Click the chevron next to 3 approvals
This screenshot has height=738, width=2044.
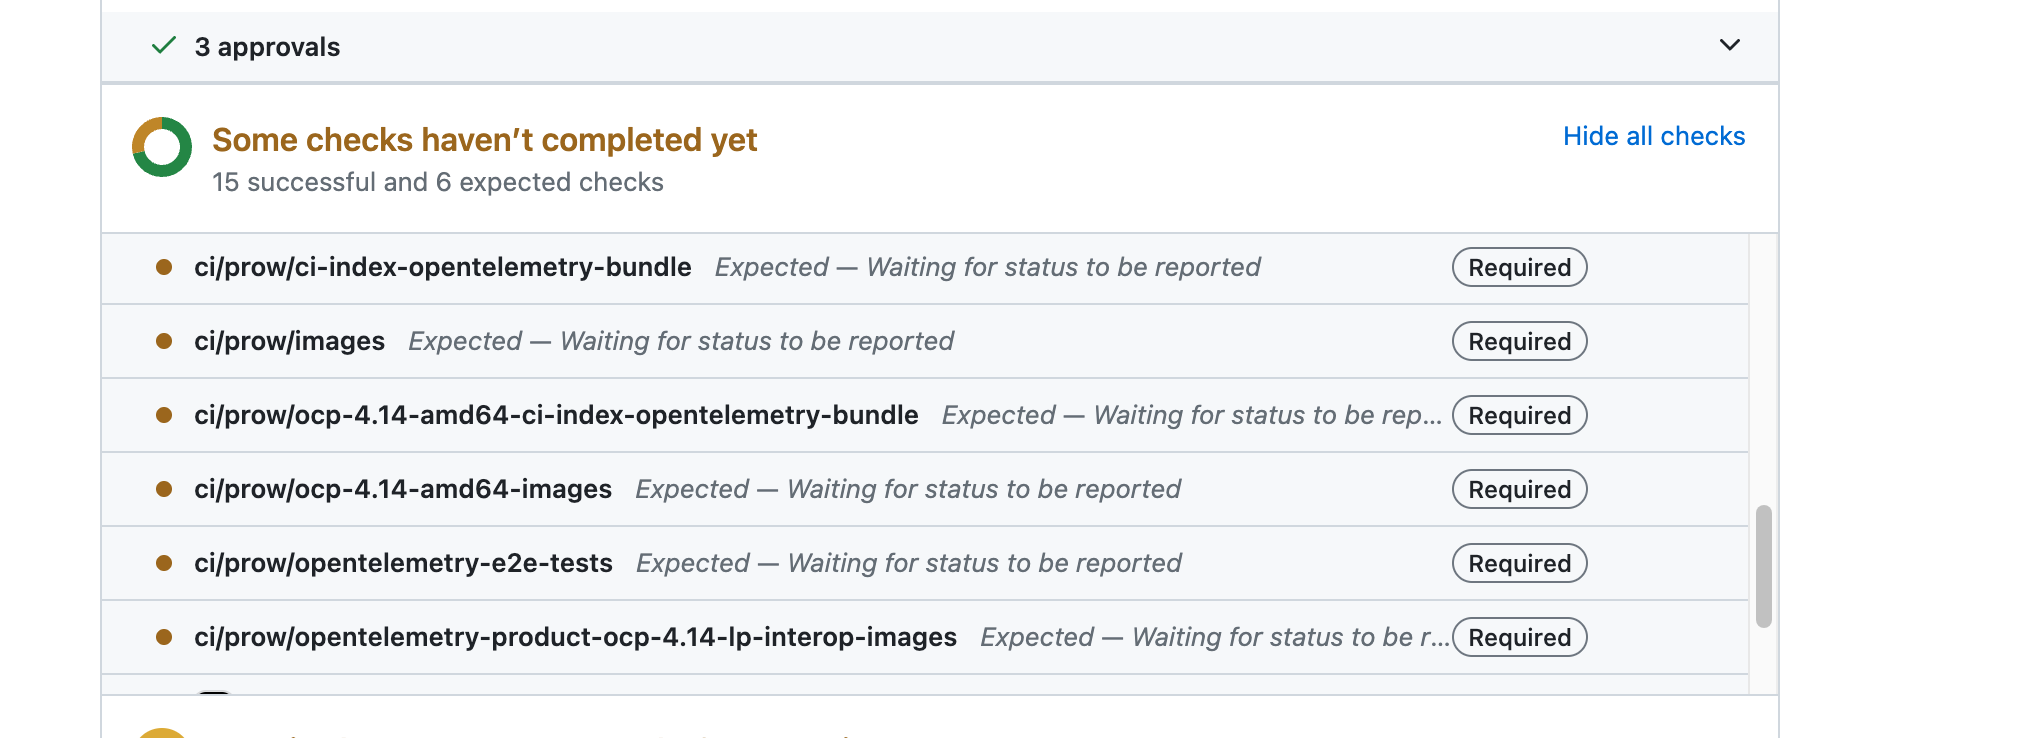point(1729,45)
